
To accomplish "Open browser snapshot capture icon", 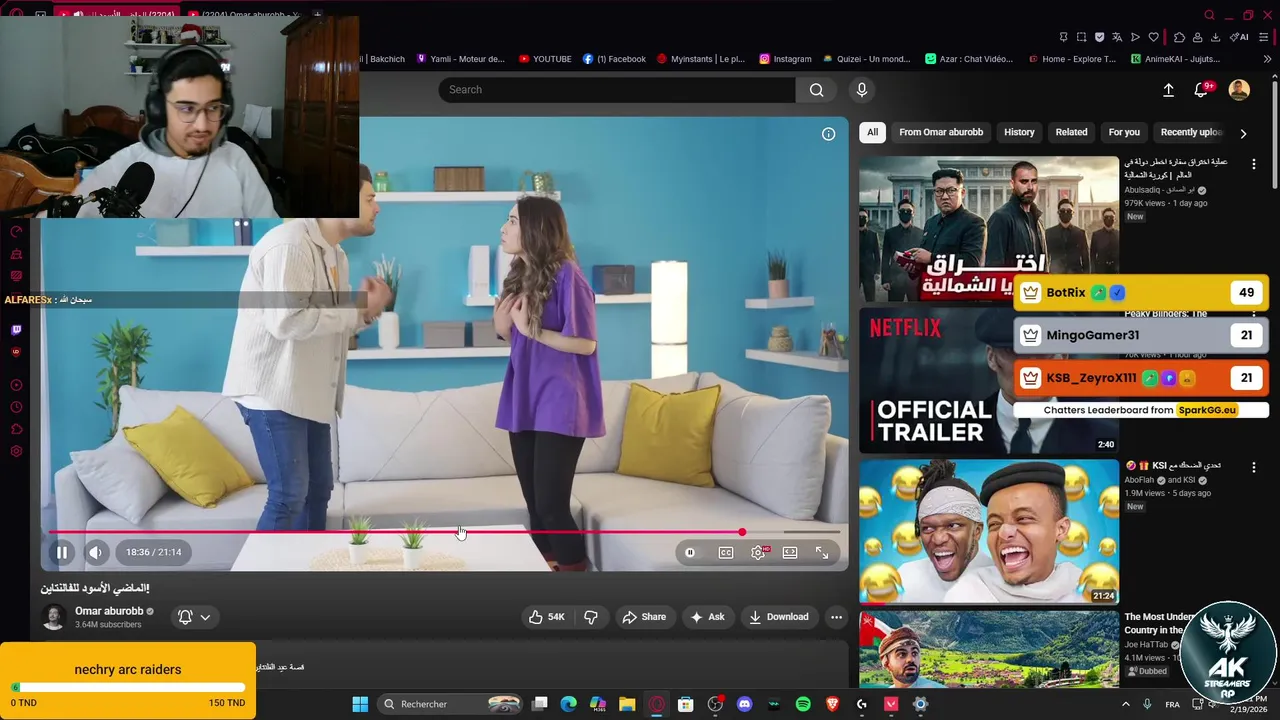I will click(x=1081, y=37).
